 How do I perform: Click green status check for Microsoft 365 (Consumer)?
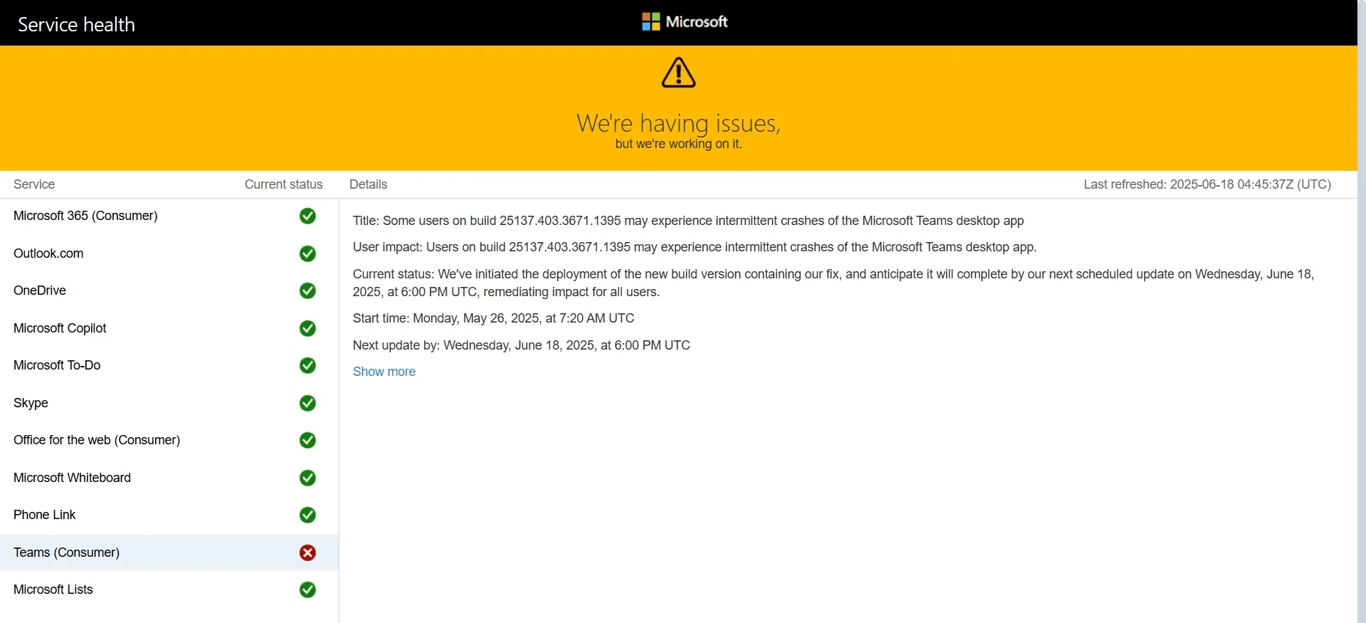click(x=308, y=216)
